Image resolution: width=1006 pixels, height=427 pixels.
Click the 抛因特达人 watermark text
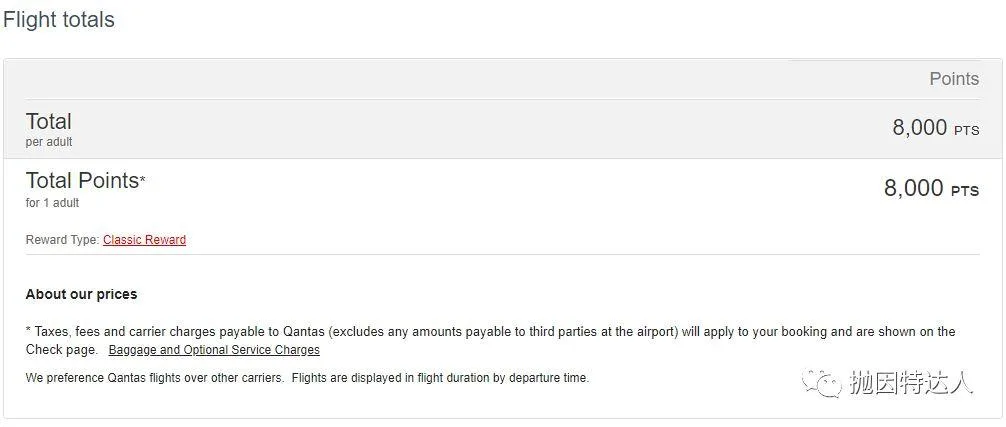[x=909, y=383]
